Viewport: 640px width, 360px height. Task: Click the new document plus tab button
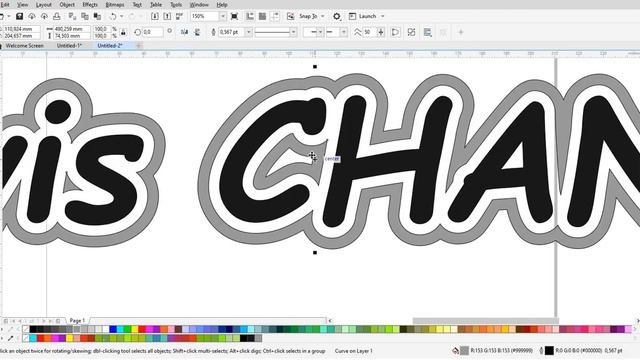pyautogui.click(x=139, y=46)
